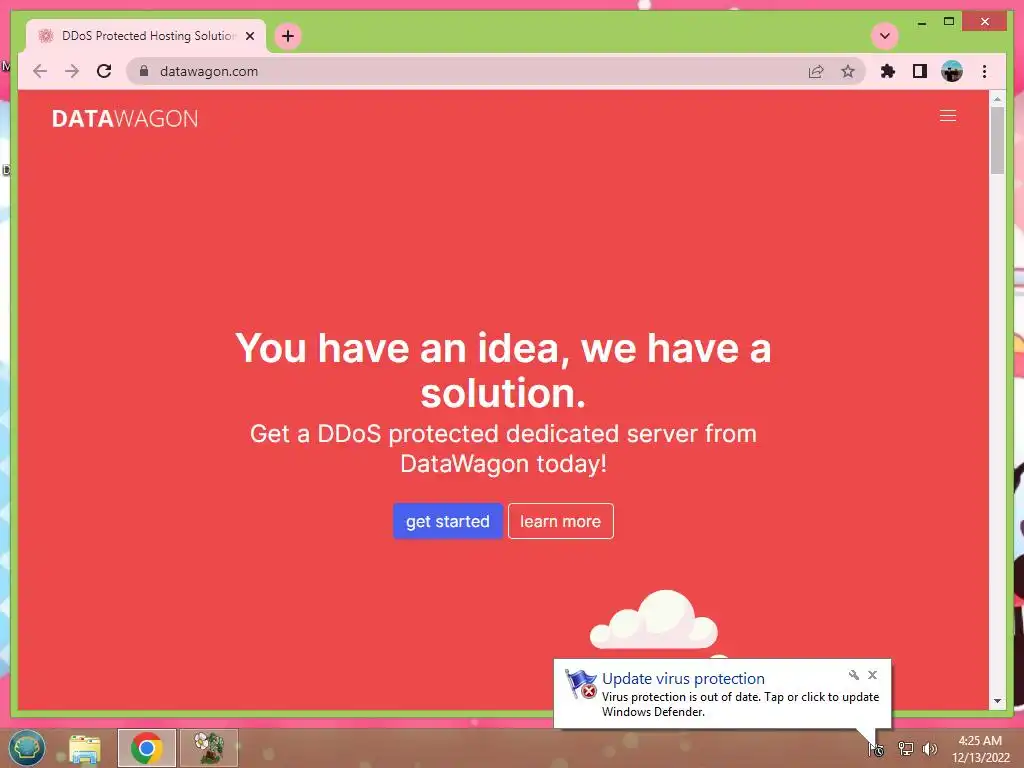Click the page scrollbar thumb

click(997, 140)
